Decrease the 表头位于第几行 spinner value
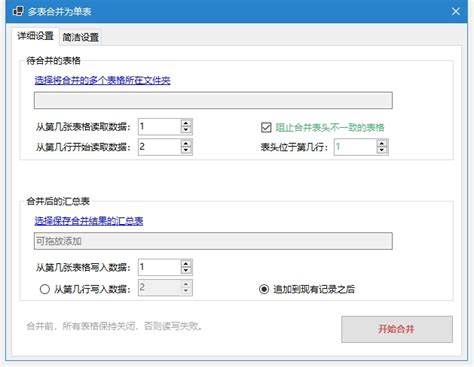 pyautogui.click(x=382, y=151)
